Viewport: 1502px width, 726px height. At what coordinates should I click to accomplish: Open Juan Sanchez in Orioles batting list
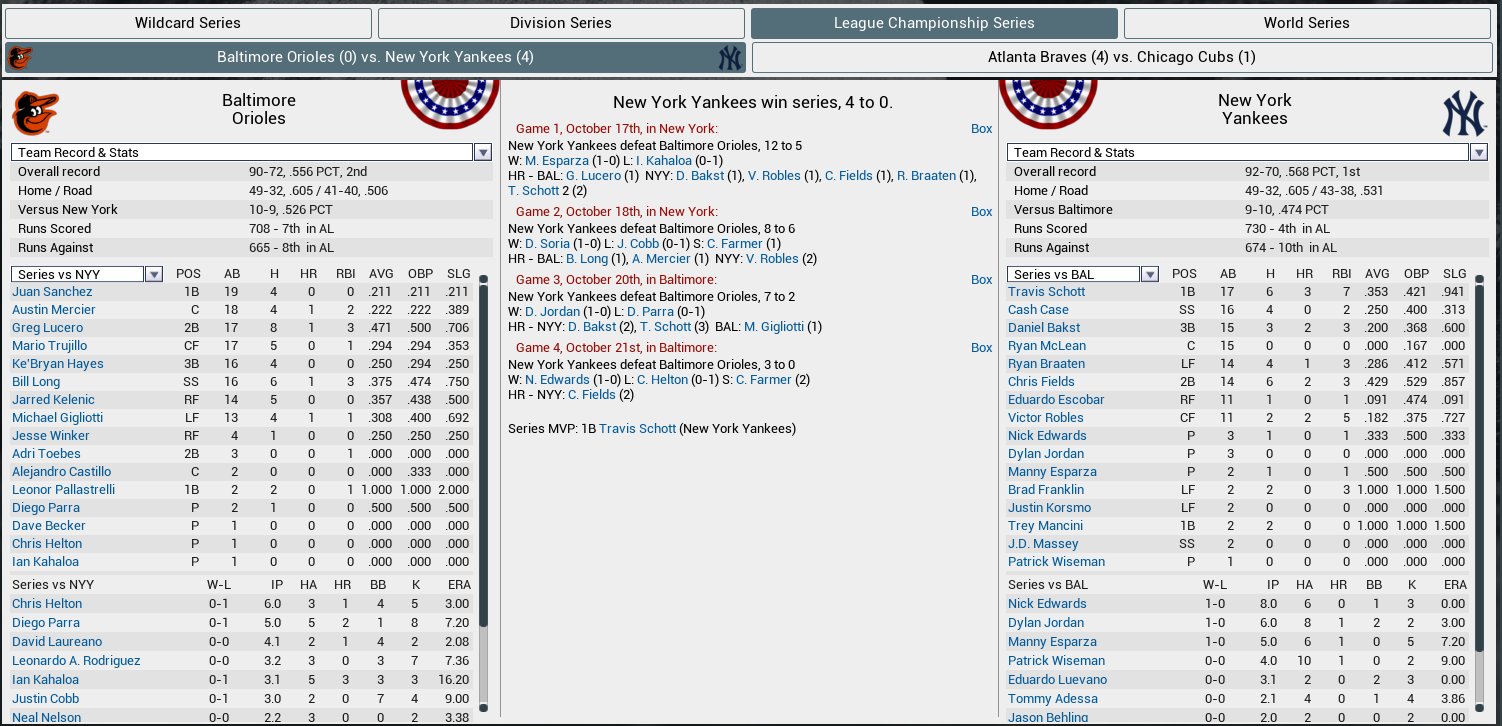pyautogui.click(x=52, y=292)
